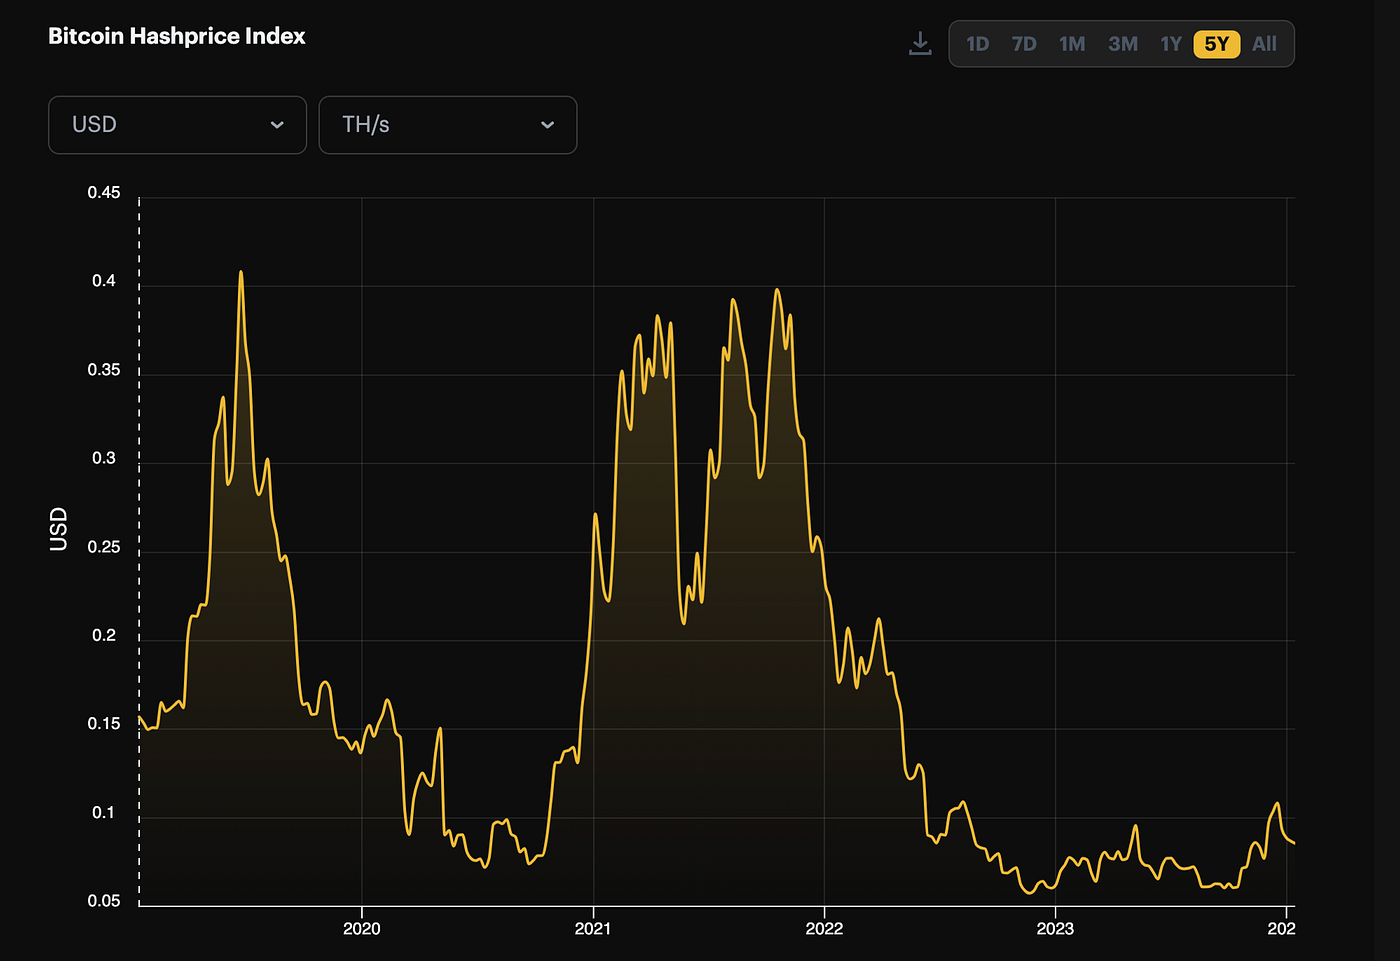Screen dimensions: 1400x961
Task: Open the TH/s unit dropdown
Action: pyautogui.click(x=448, y=125)
